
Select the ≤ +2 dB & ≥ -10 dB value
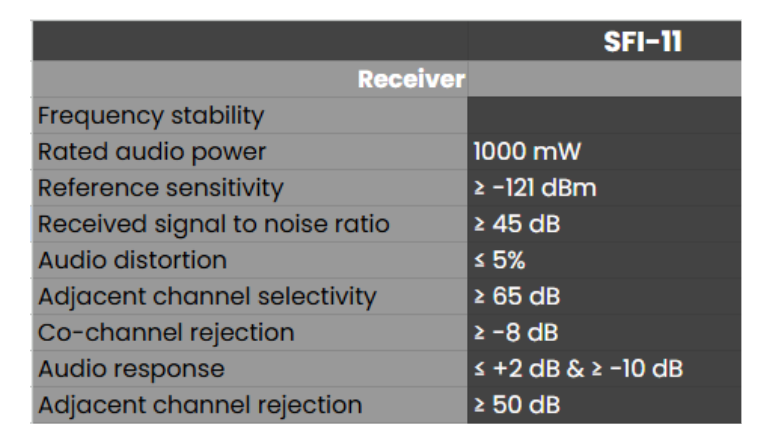[x=578, y=369]
